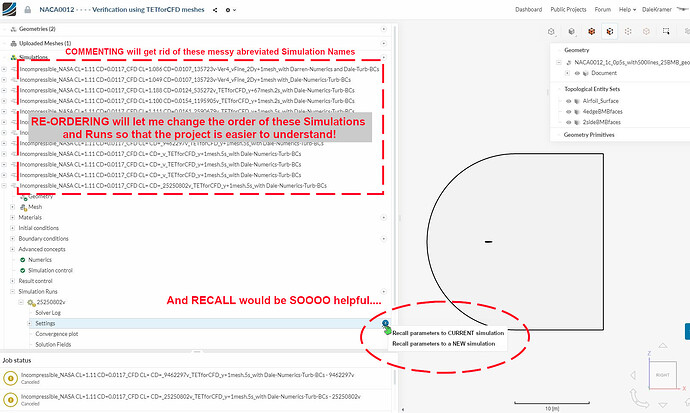Select simulation named with 535272v TETforCFD y+67mesh
The height and width of the screenshot is (413, 690).
tap(187, 90)
